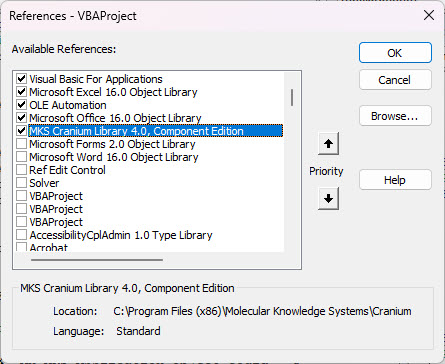Select the Ref Edit Control entry text

pos(67,170)
